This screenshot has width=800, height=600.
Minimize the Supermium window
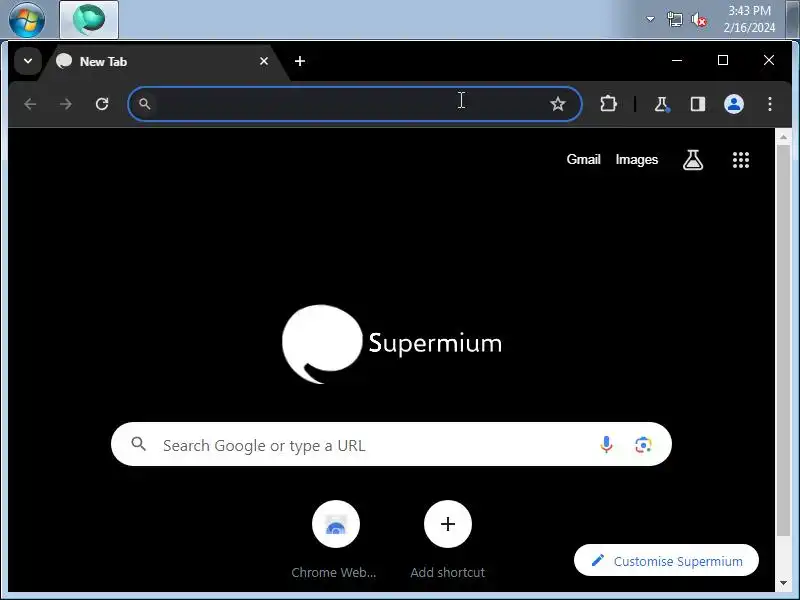point(677,61)
